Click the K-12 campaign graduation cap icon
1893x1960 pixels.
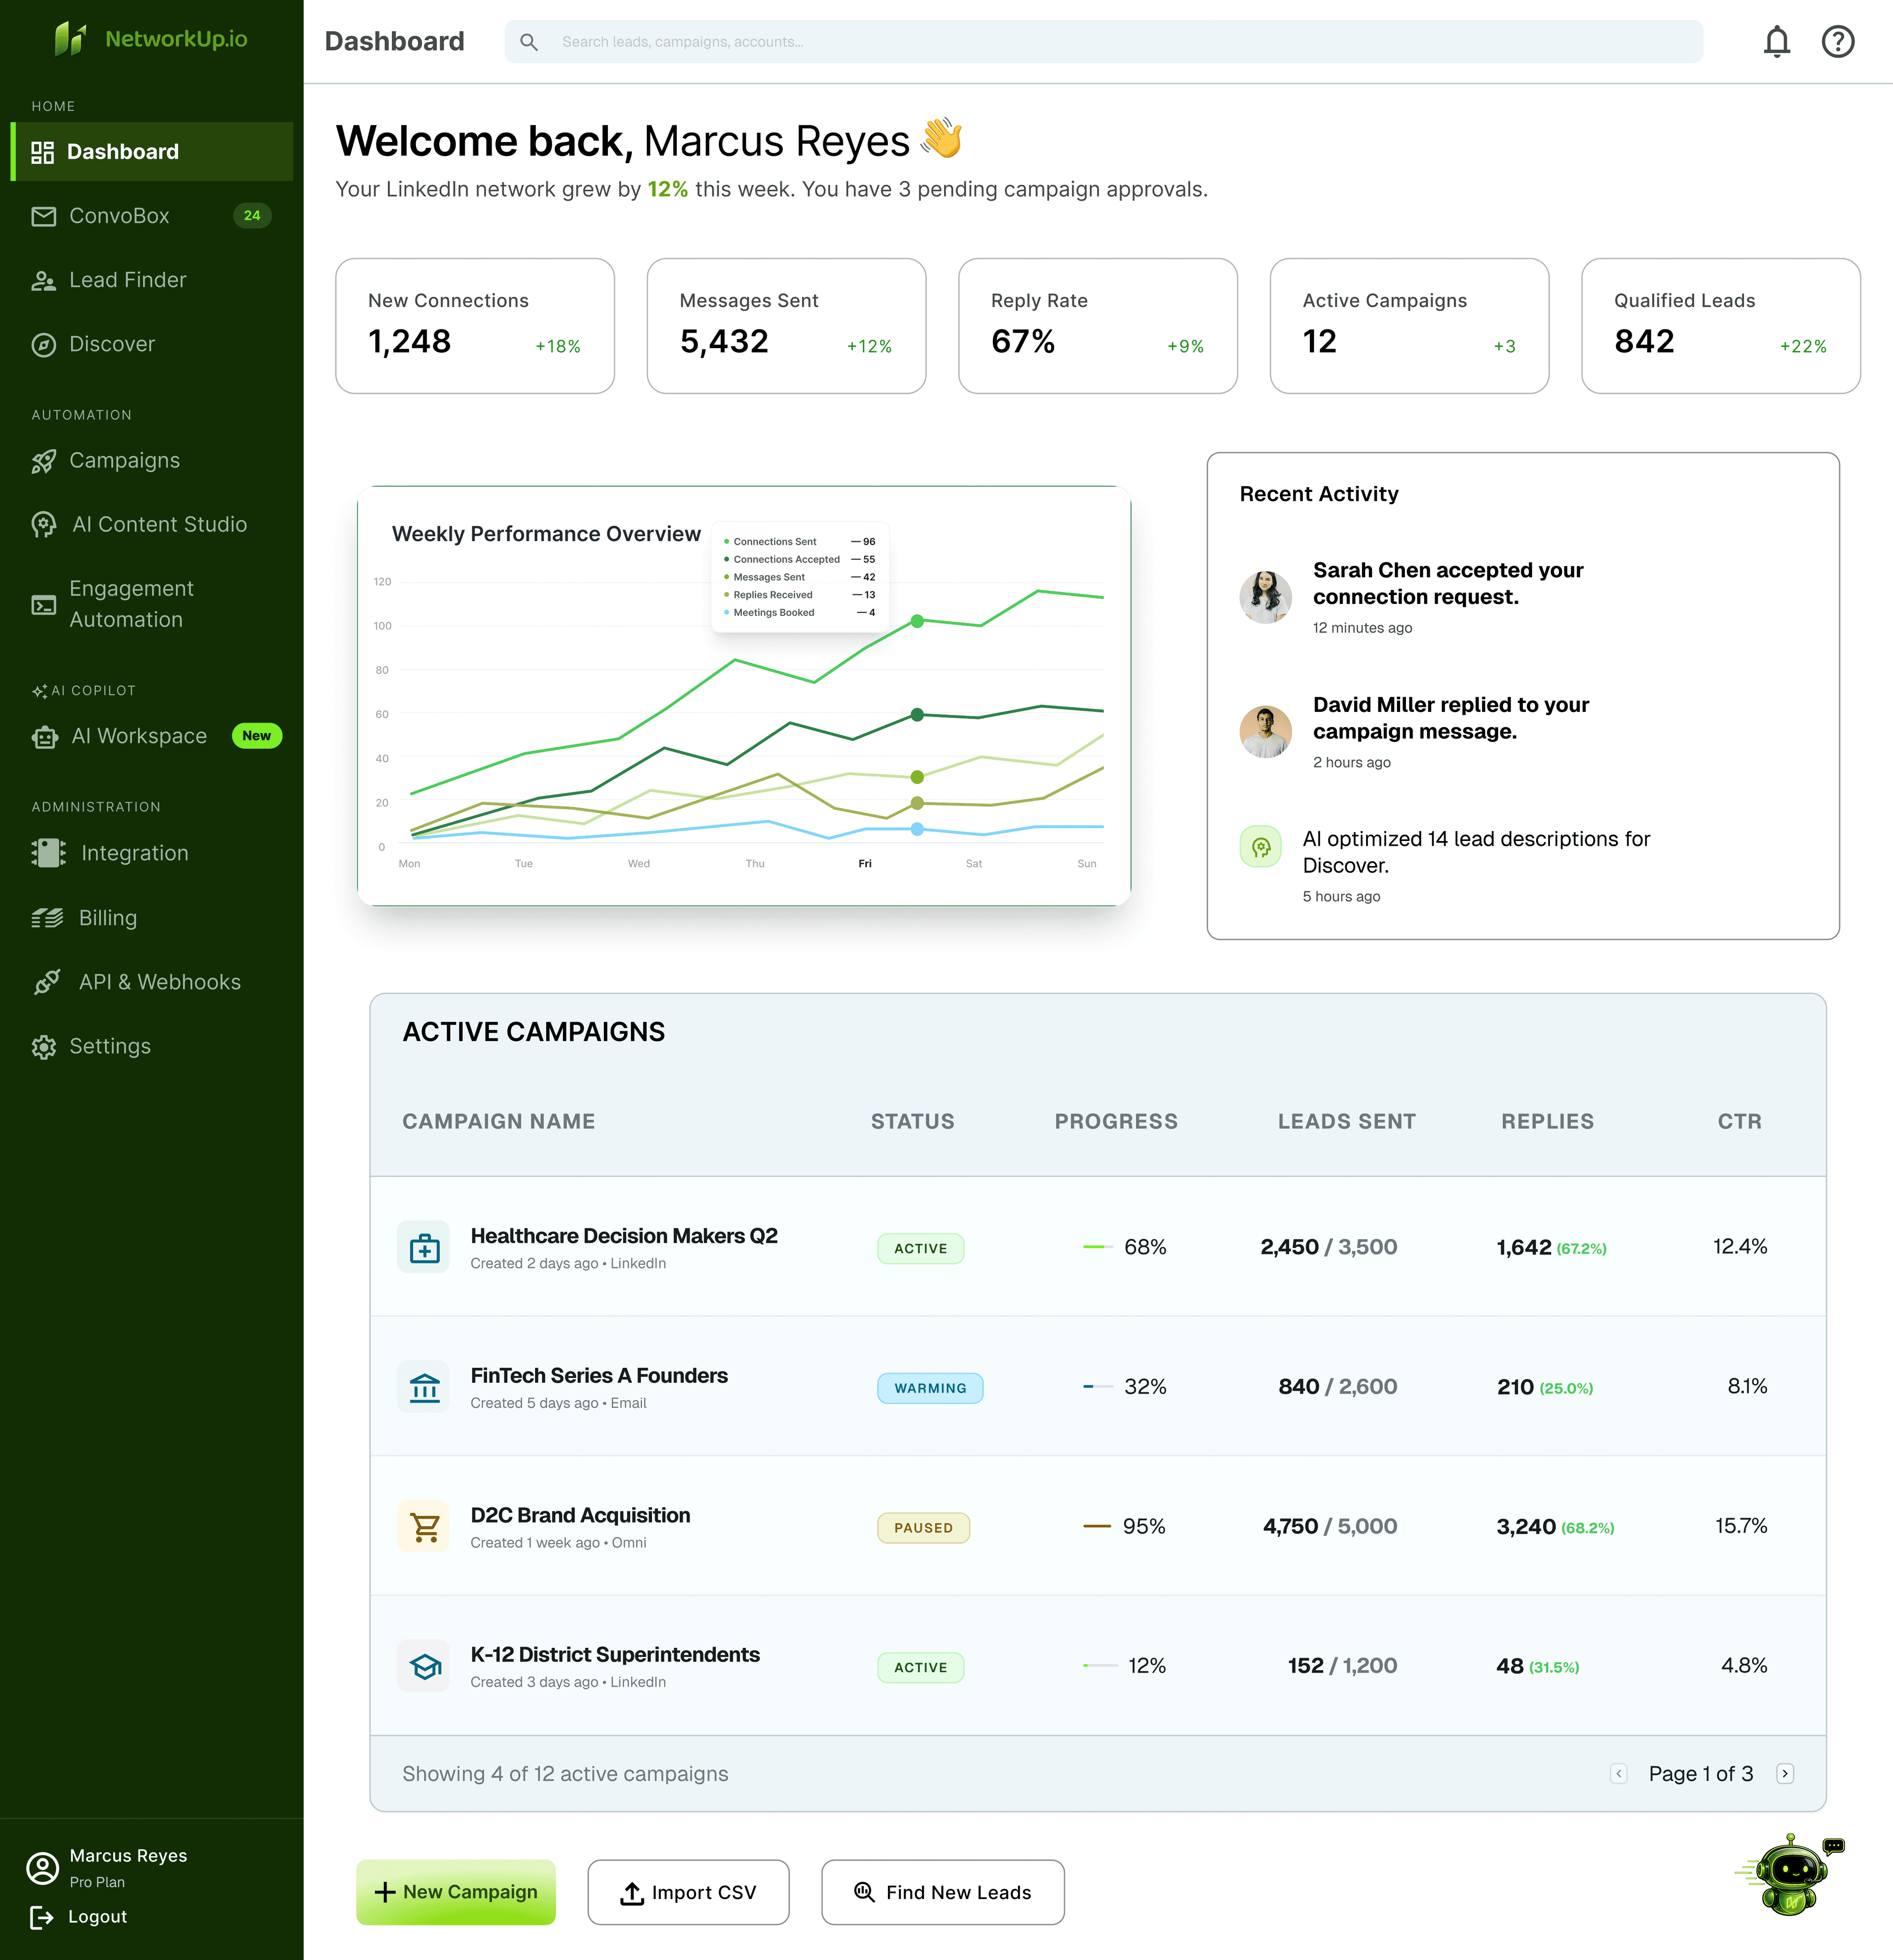point(425,1667)
